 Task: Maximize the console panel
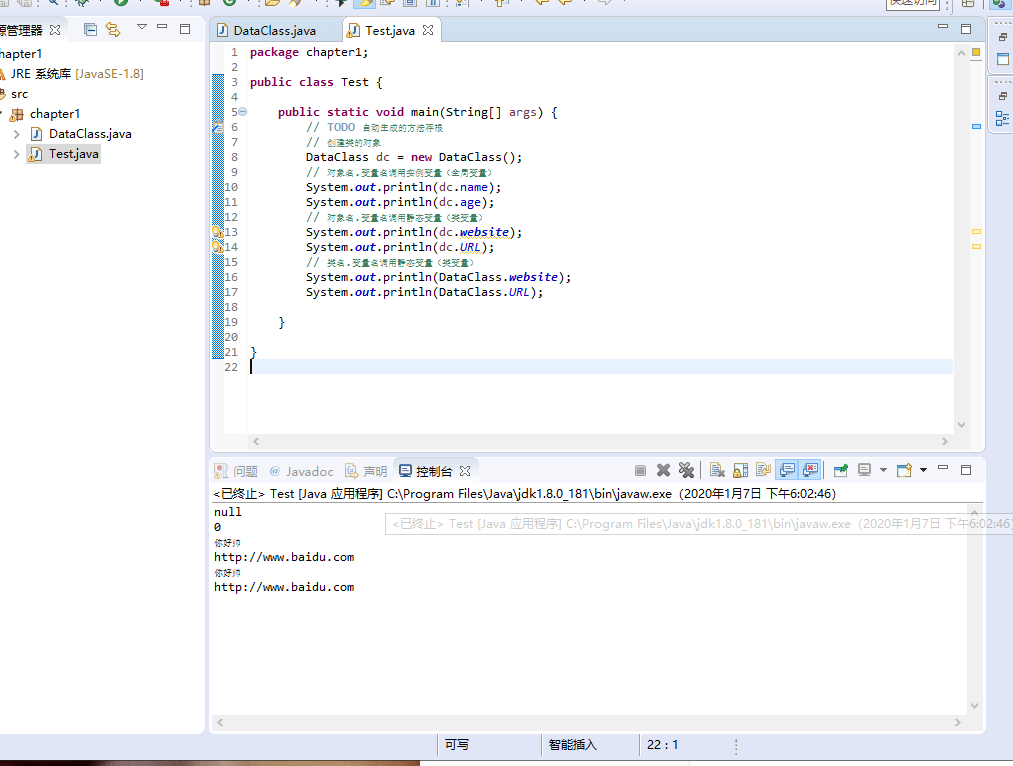[966, 470]
